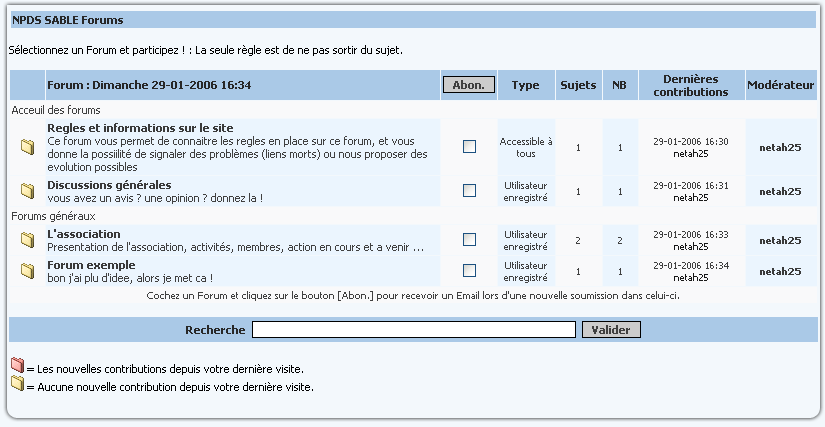This screenshot has width=825, height=427.
Task: Check subscription box for Regles et informations
Action: point(469,147)
